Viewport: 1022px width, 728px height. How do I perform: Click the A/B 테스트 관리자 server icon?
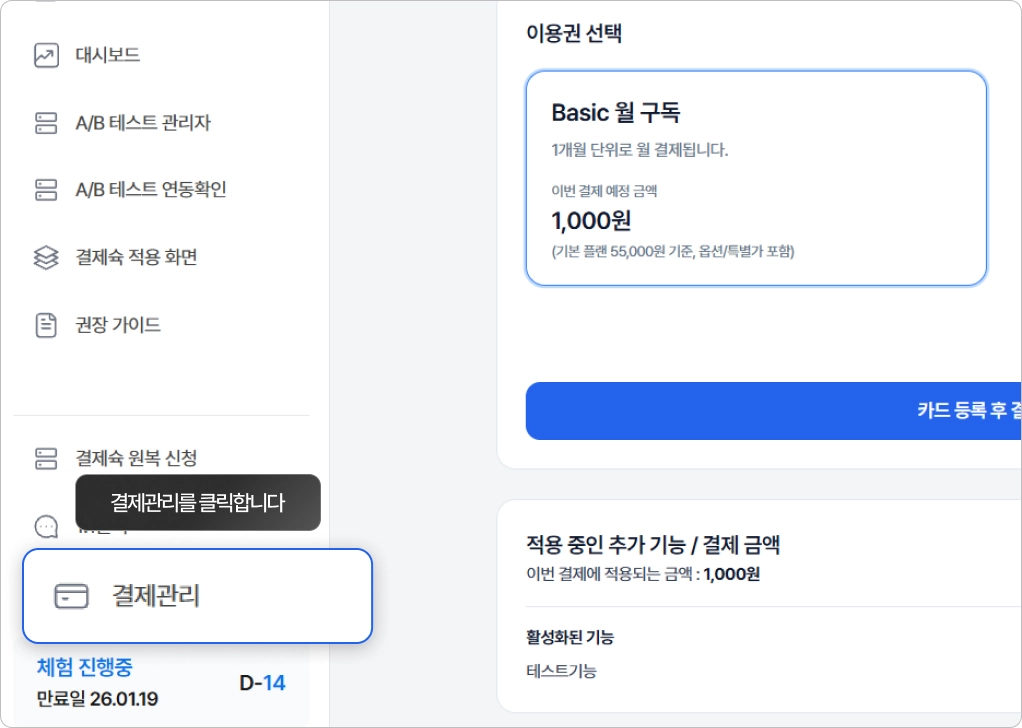[46, 123]
